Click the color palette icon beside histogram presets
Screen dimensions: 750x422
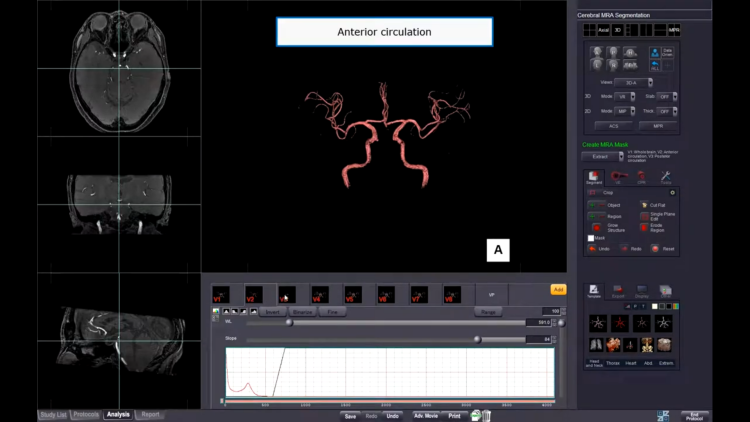[x=216, y=311]
